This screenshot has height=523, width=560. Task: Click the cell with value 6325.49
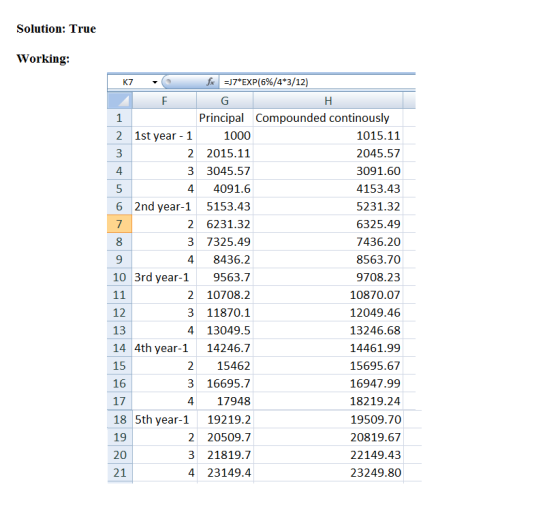tap(328, 224)
